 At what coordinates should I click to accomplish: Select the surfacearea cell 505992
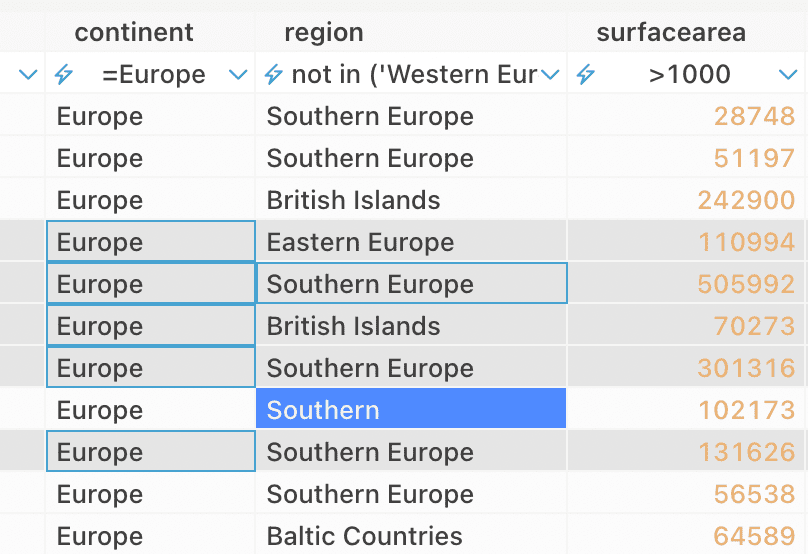[x=685, y=284]
